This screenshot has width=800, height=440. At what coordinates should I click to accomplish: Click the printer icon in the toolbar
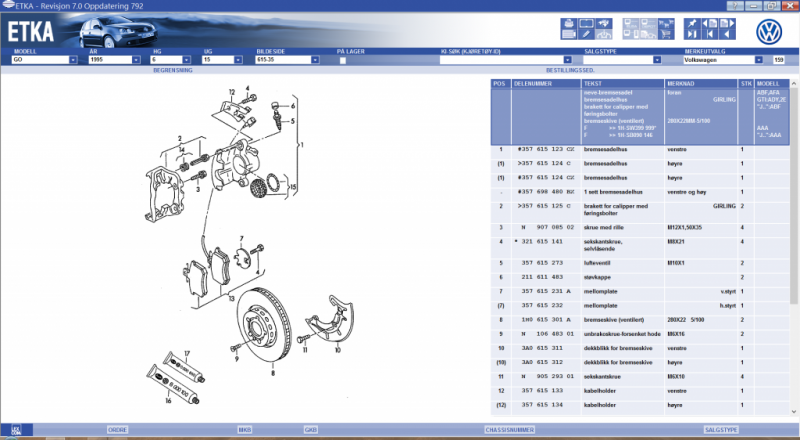pyautogui.click(x=567, y=22)
